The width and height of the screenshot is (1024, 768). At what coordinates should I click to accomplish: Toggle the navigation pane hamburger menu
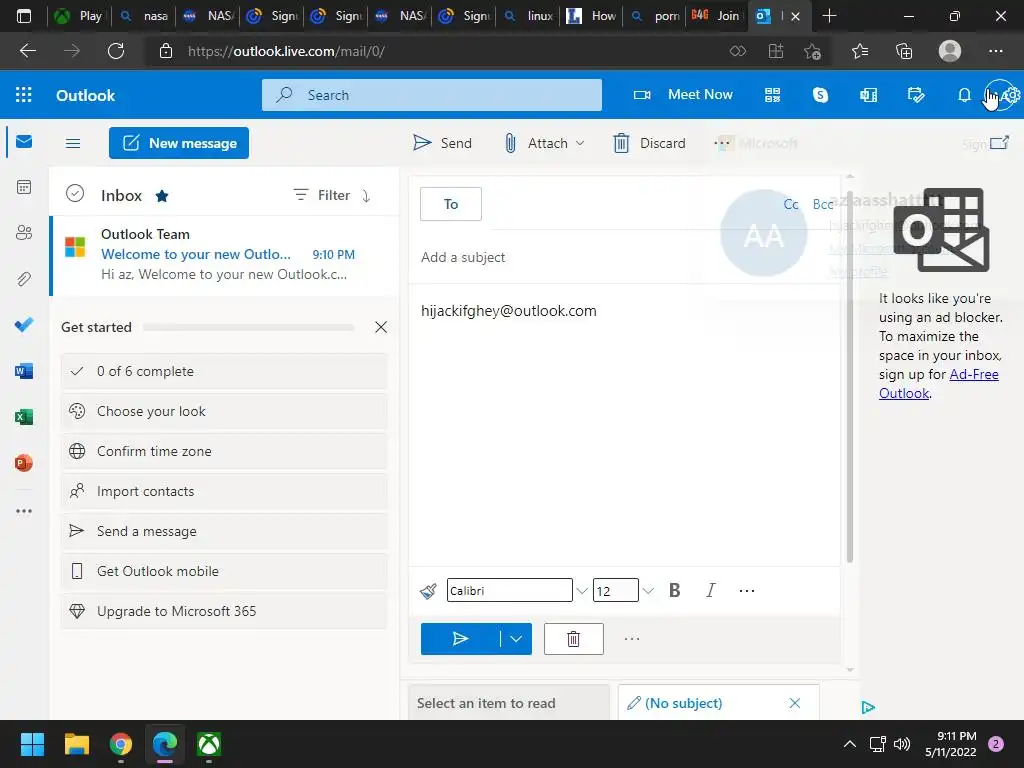[73, 143]
